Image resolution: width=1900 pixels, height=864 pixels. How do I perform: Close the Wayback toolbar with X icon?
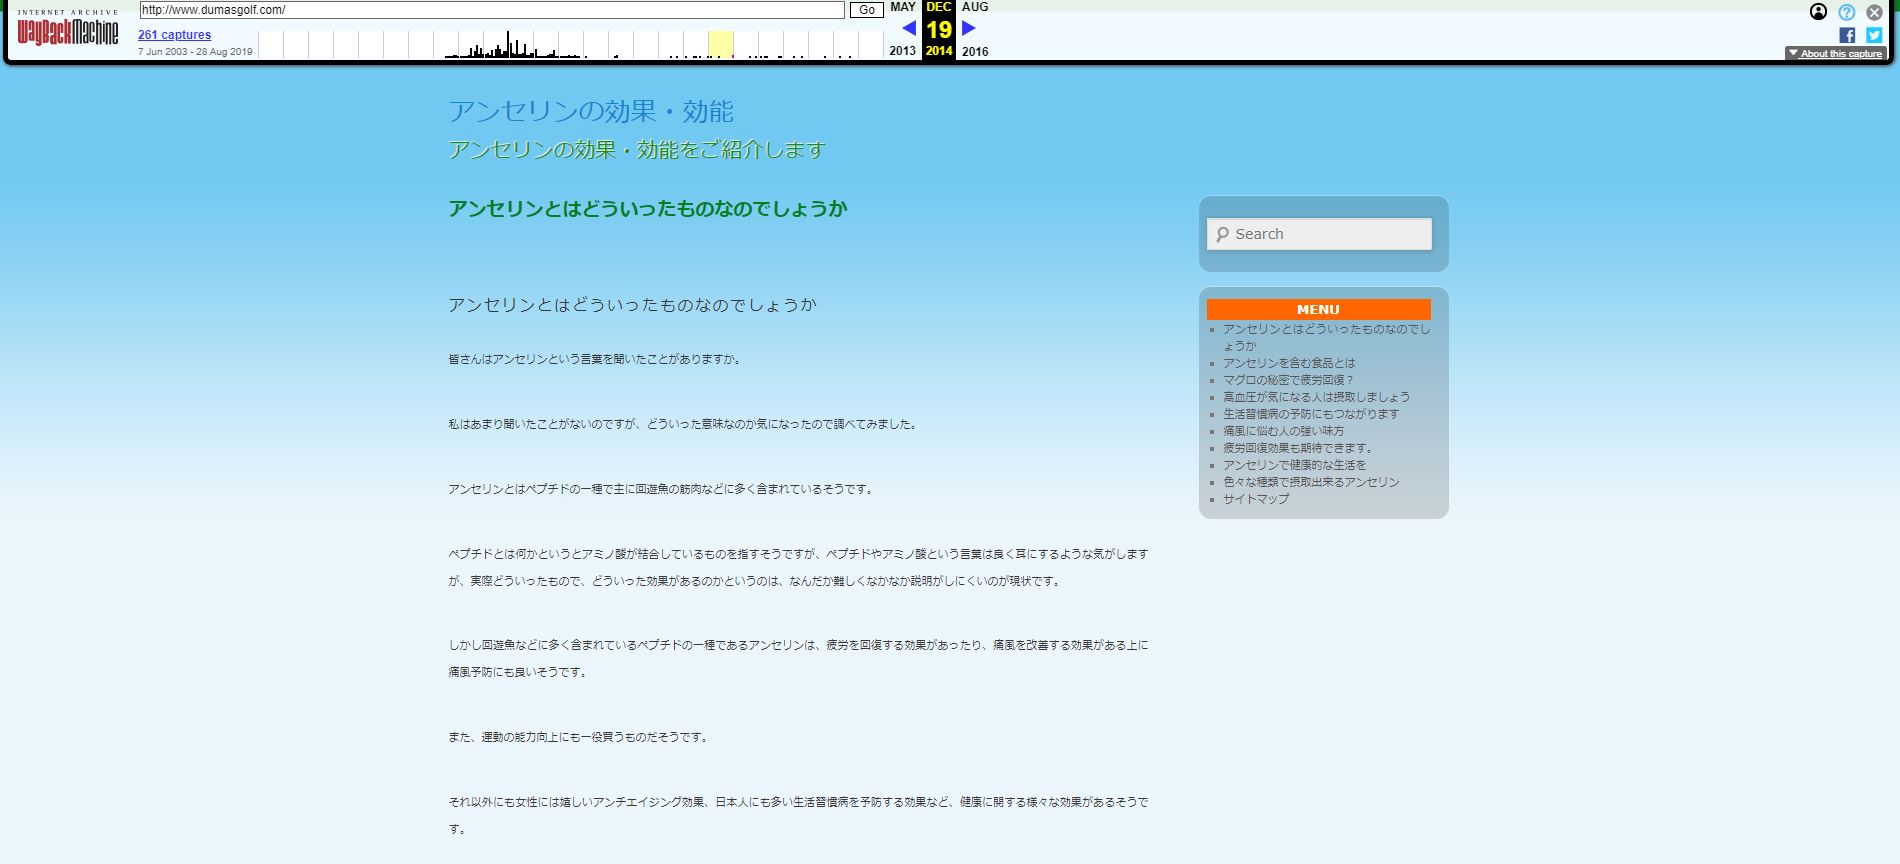(x=1874, y=12)
